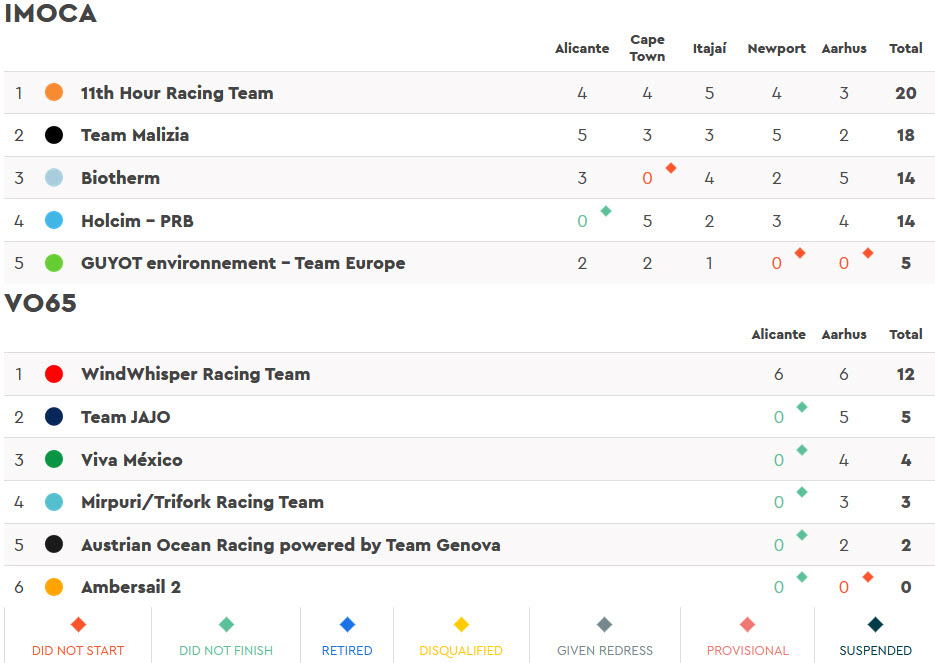Screen dimensions: 935x663
Task: Click the black Team Malizia color dot
Action: (x=54, y=135)
